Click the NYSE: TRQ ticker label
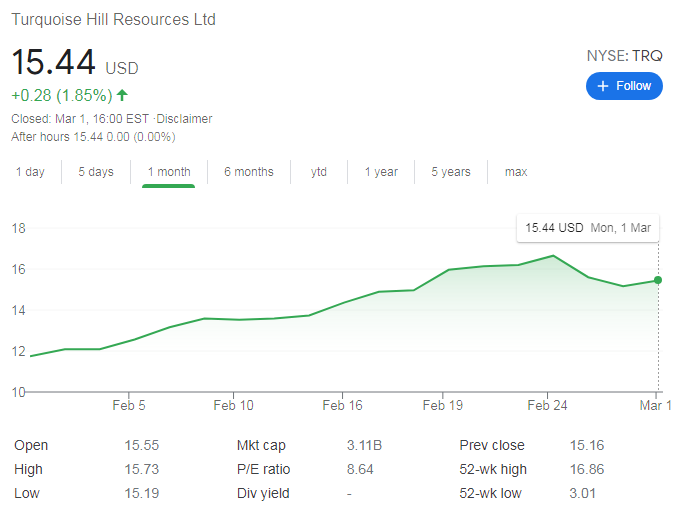 click(624, 56)
